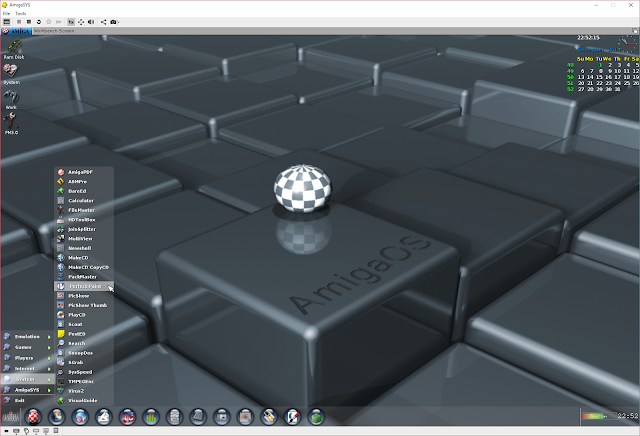The width and height of the screenshot is (640, 436).
Task: Click the reset circular arrow toolbar icon
Action: point(39,22)
